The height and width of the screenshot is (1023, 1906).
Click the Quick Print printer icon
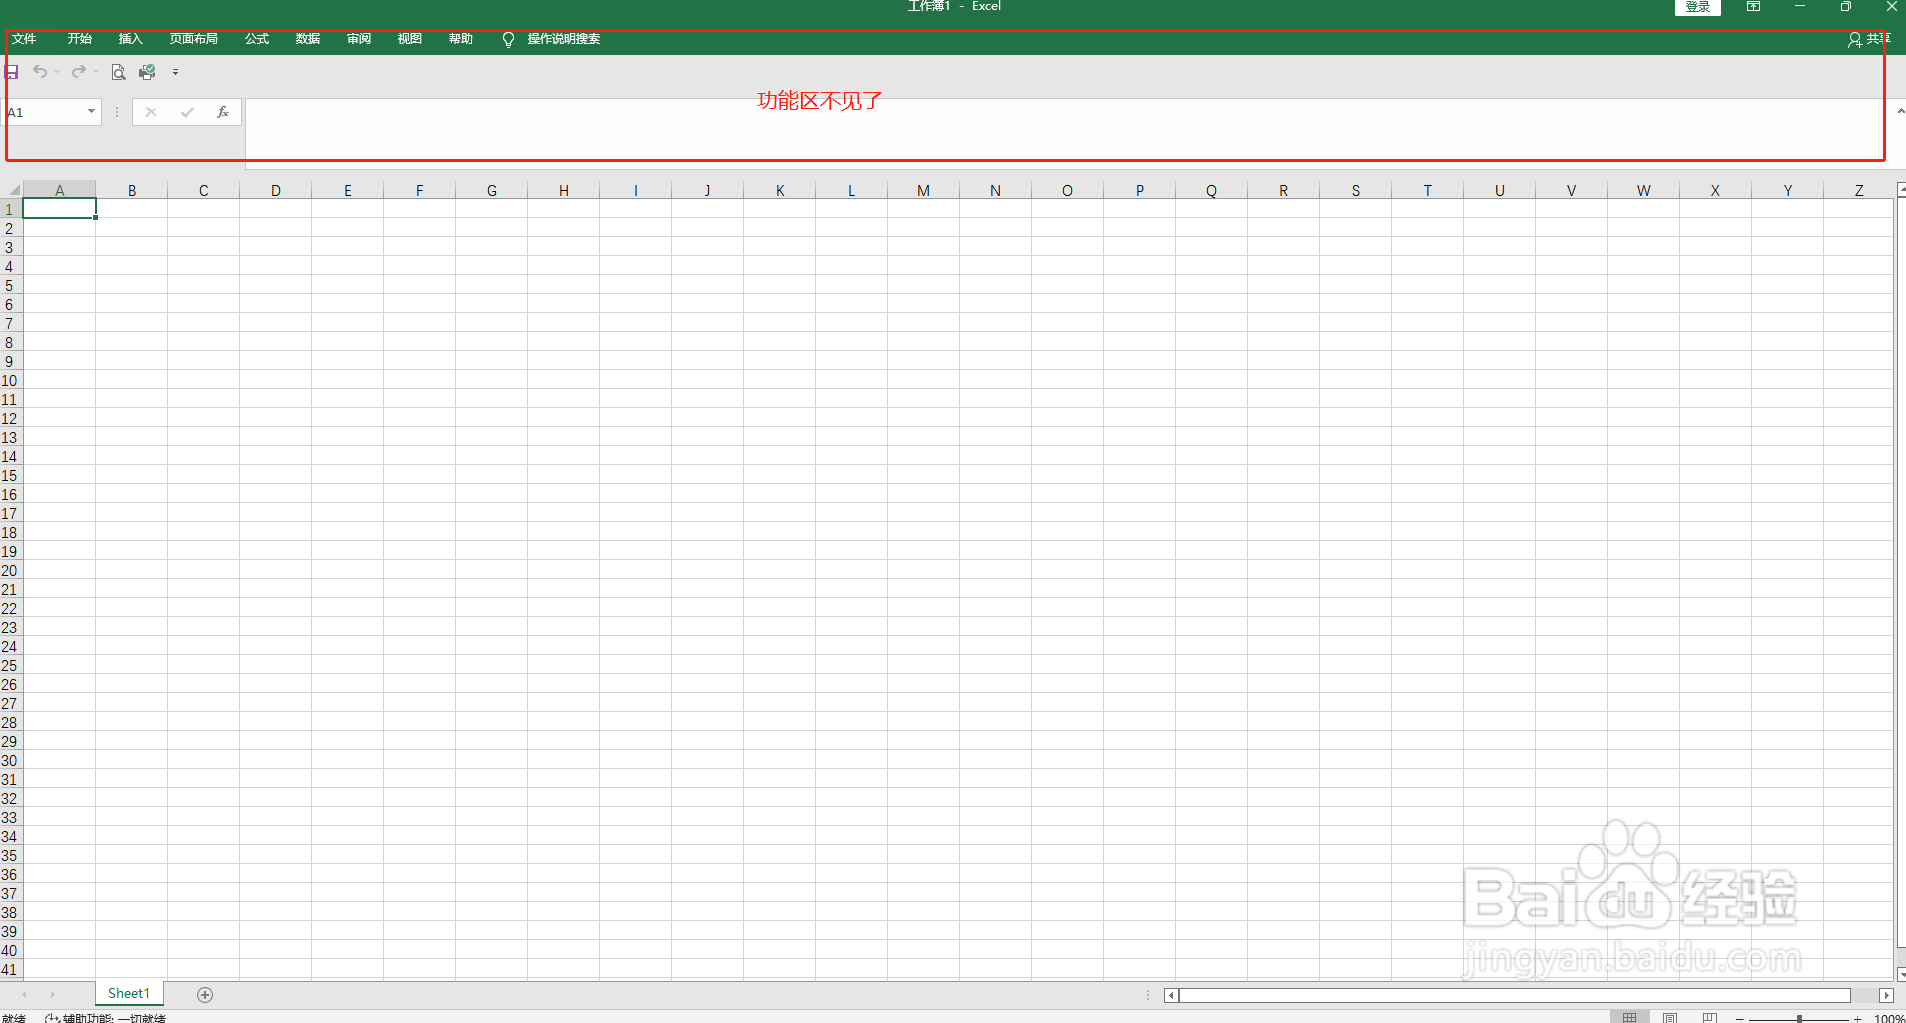147,72
